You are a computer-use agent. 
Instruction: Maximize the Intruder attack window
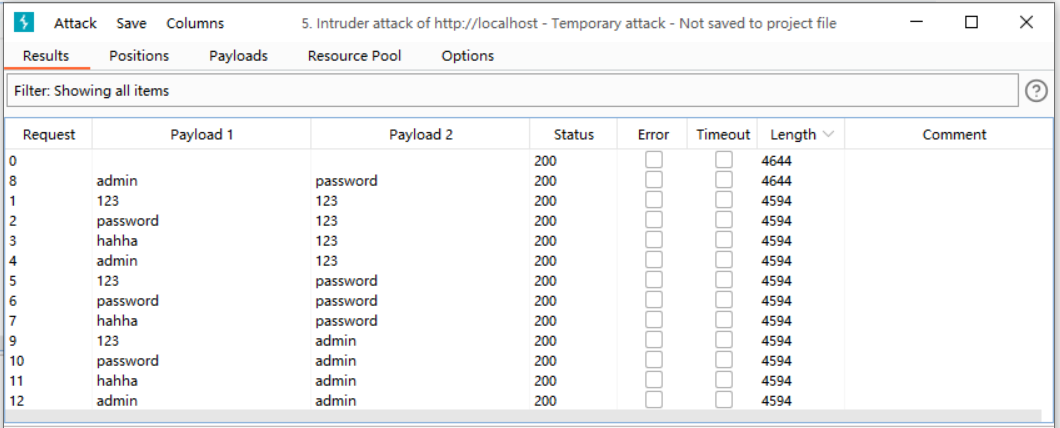pyautogui.click(x=971, y=23)
